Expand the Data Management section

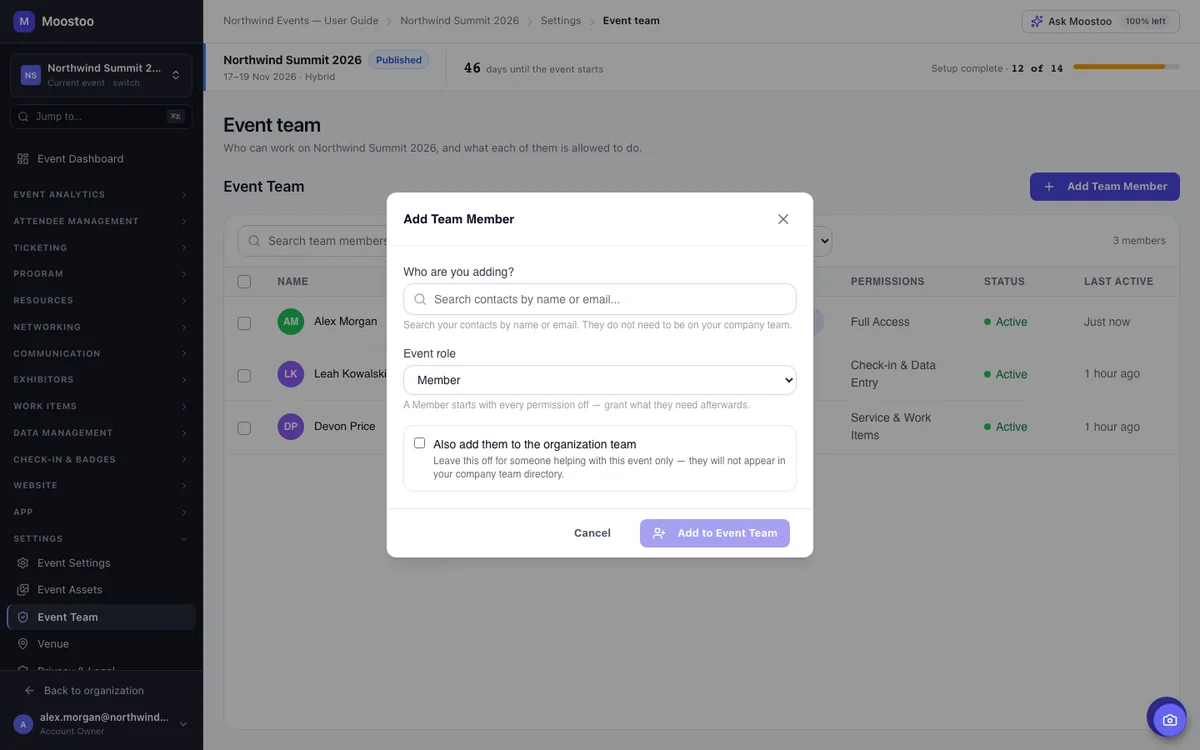pos(101,433)
